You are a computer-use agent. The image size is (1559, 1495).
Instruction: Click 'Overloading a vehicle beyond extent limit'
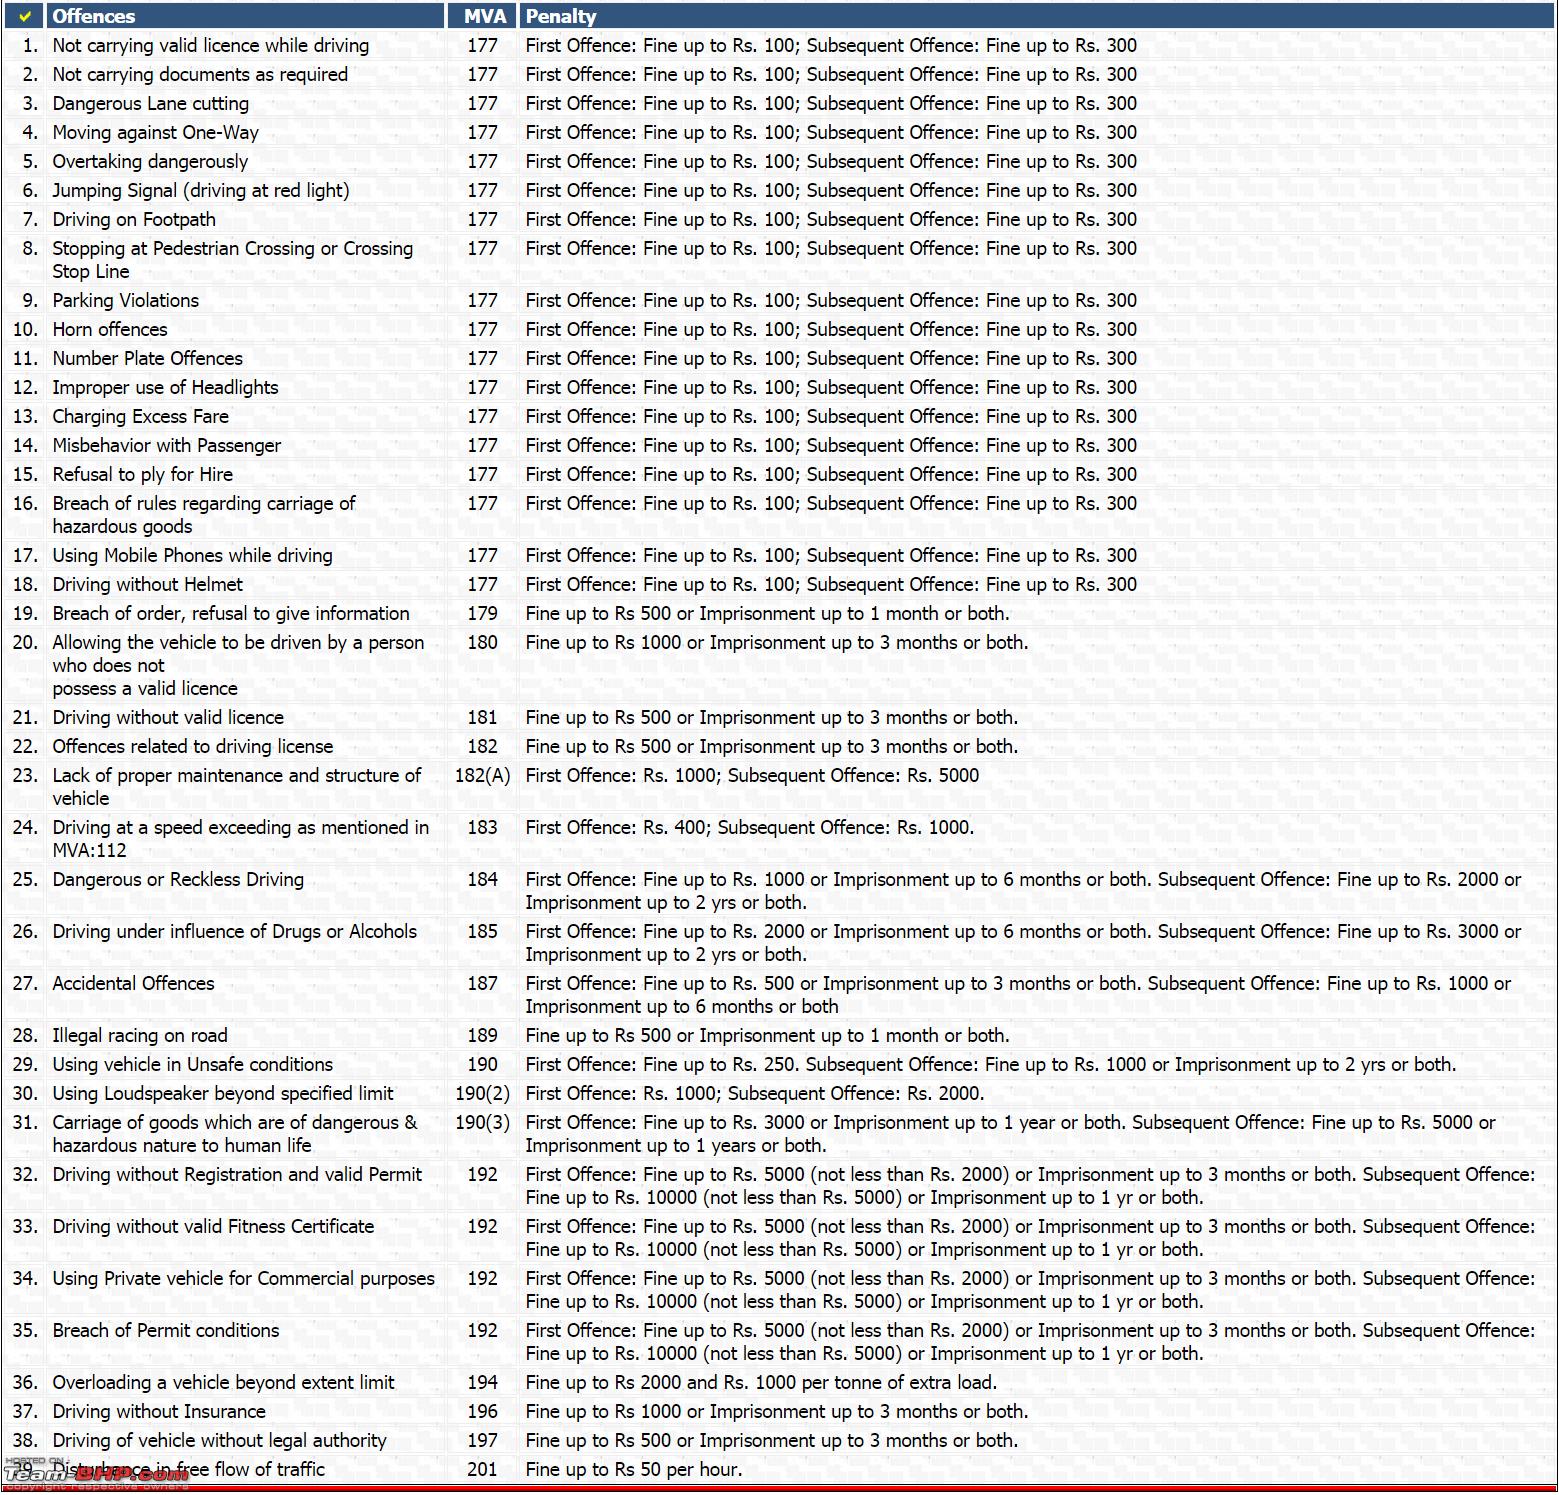point(224,1382)
